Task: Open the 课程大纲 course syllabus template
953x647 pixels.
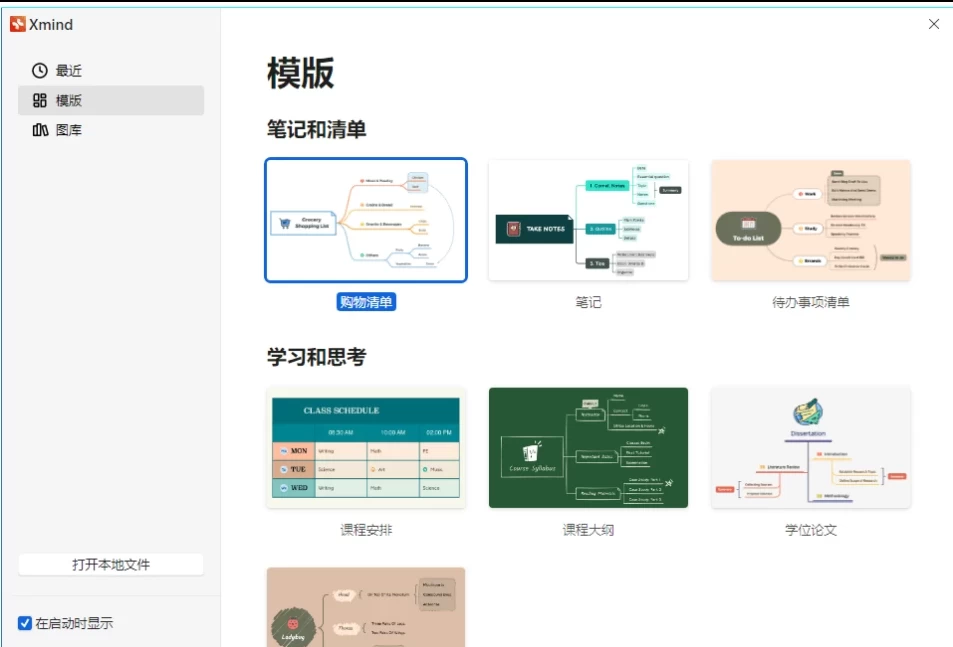Action: (x=588, y=447)
